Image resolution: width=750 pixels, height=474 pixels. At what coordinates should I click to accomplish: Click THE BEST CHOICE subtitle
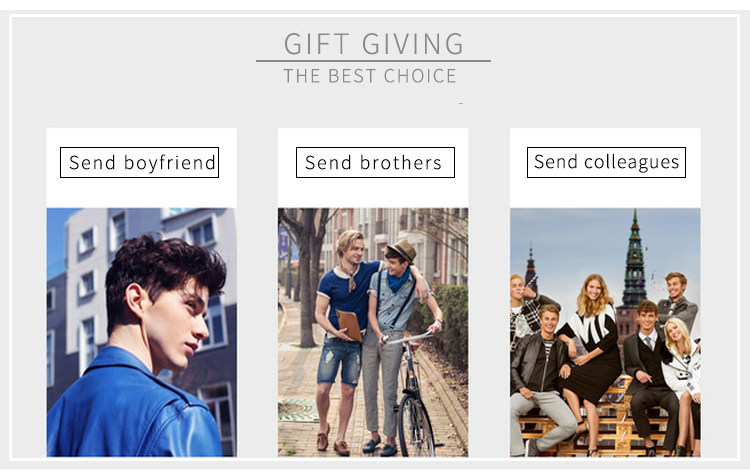pos(370,76)
